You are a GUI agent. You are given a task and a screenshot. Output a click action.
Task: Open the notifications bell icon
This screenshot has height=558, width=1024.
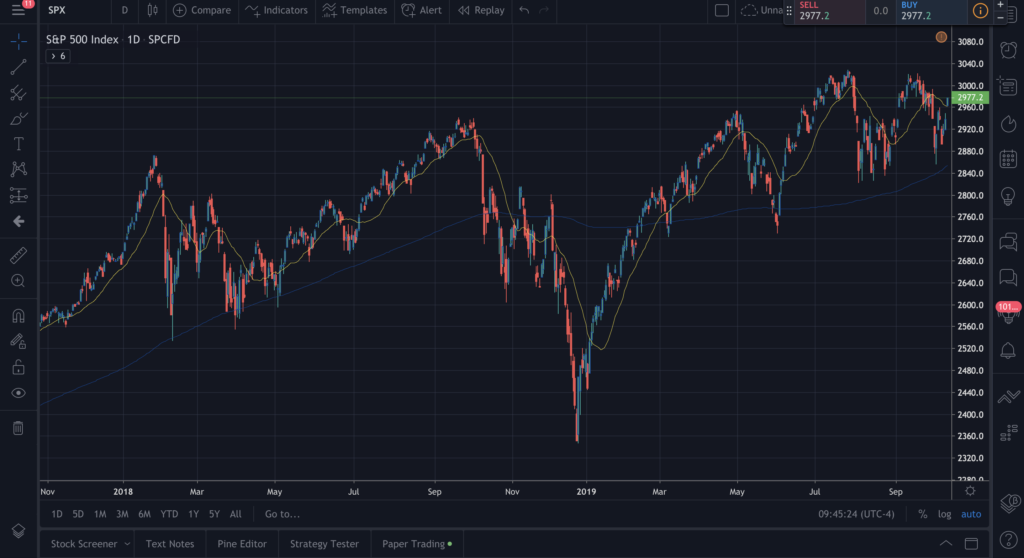pos(1008,352)
